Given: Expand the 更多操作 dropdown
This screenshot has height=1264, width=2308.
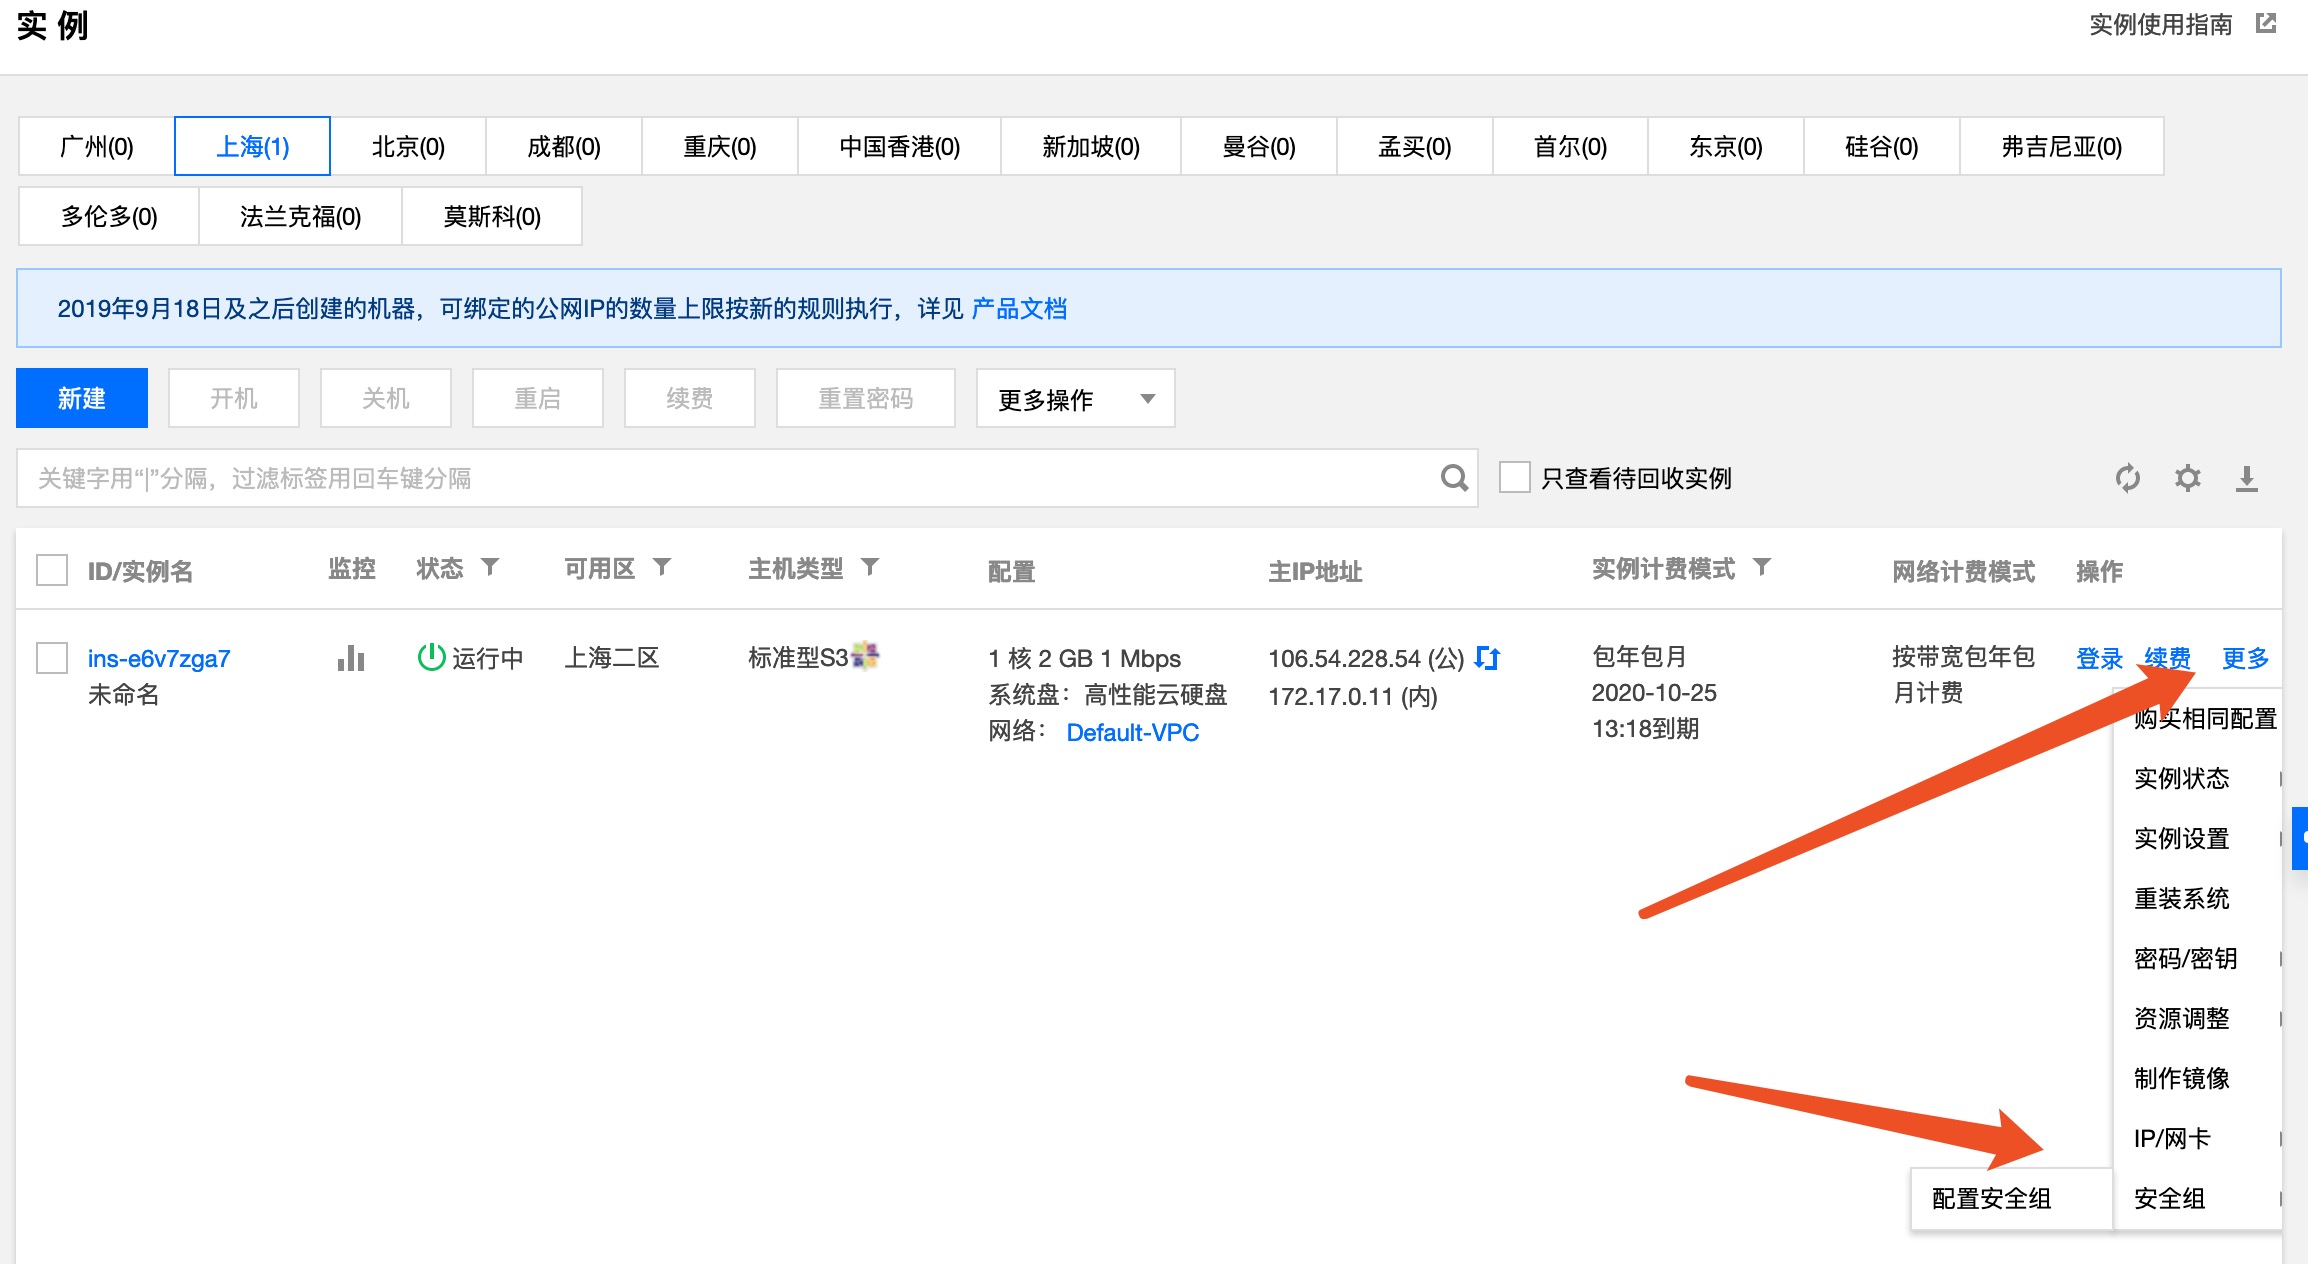Looking at the screenshot, I should 1075,399.
